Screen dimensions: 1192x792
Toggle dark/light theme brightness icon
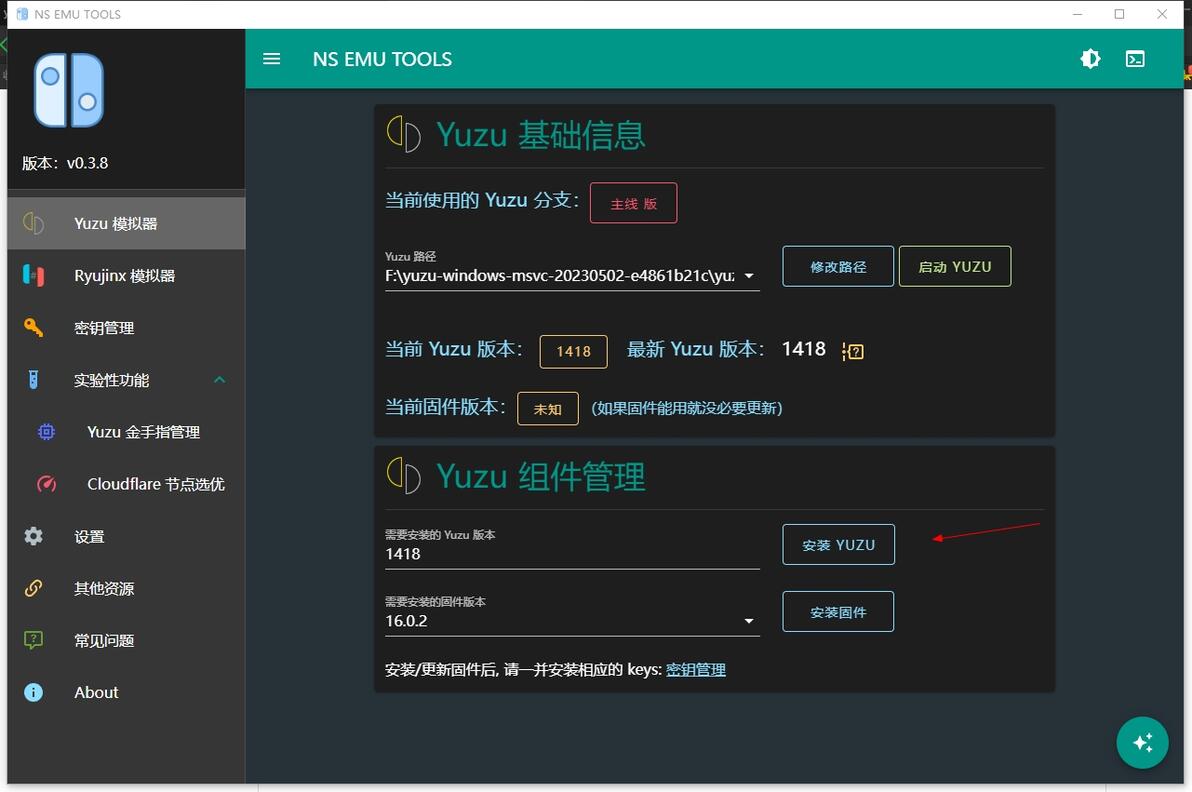coord(1090,59)
